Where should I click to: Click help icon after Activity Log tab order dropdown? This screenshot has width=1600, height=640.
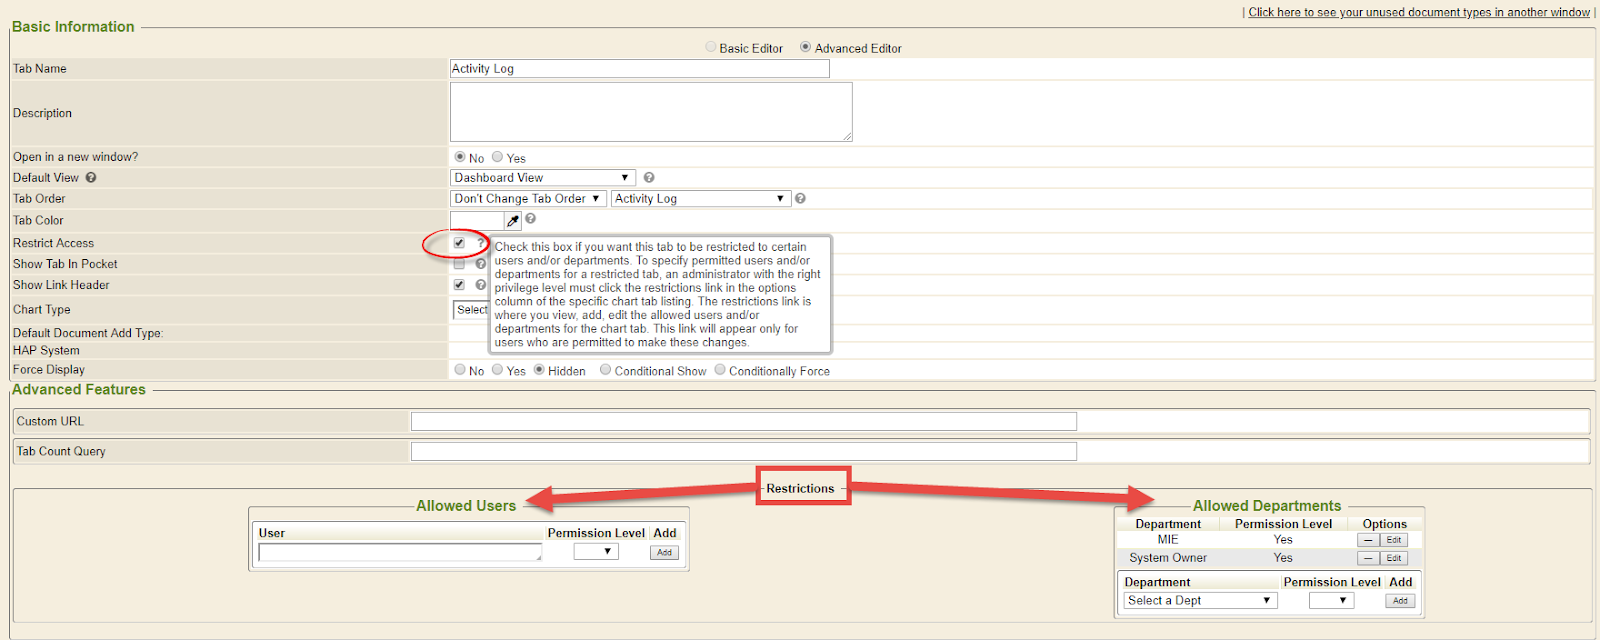tap(800, 199)
